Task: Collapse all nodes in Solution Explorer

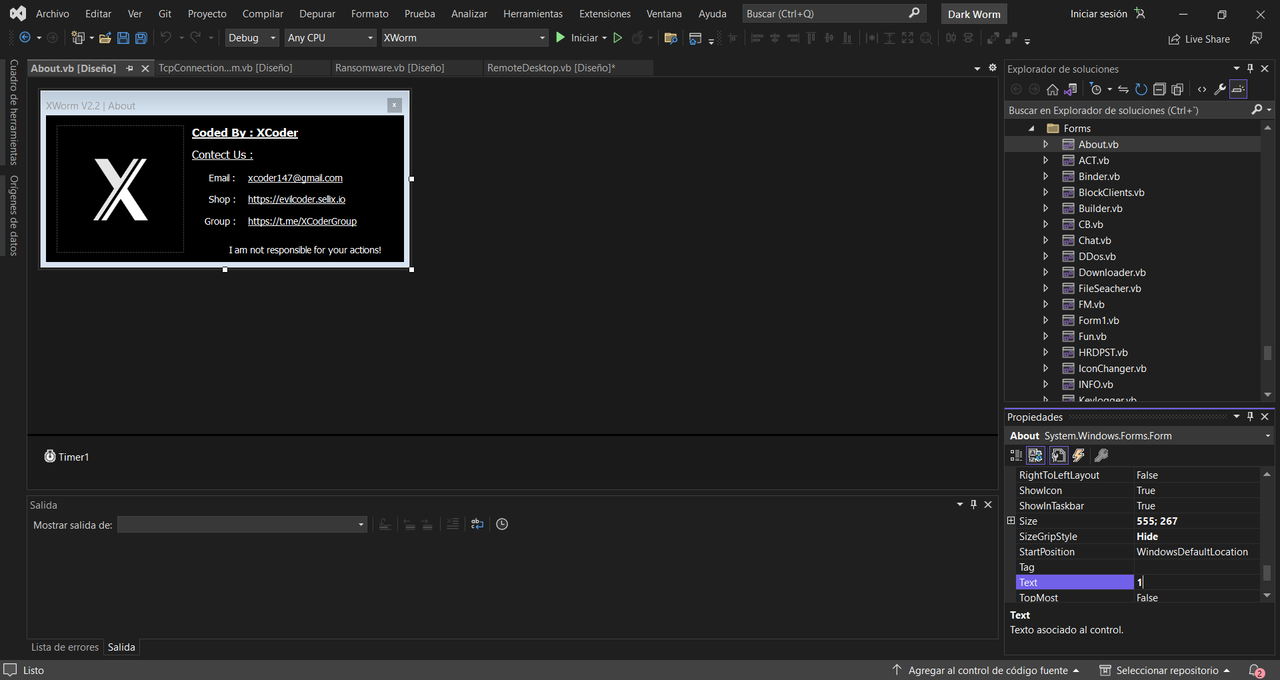Action: [x=1159, y=89]
